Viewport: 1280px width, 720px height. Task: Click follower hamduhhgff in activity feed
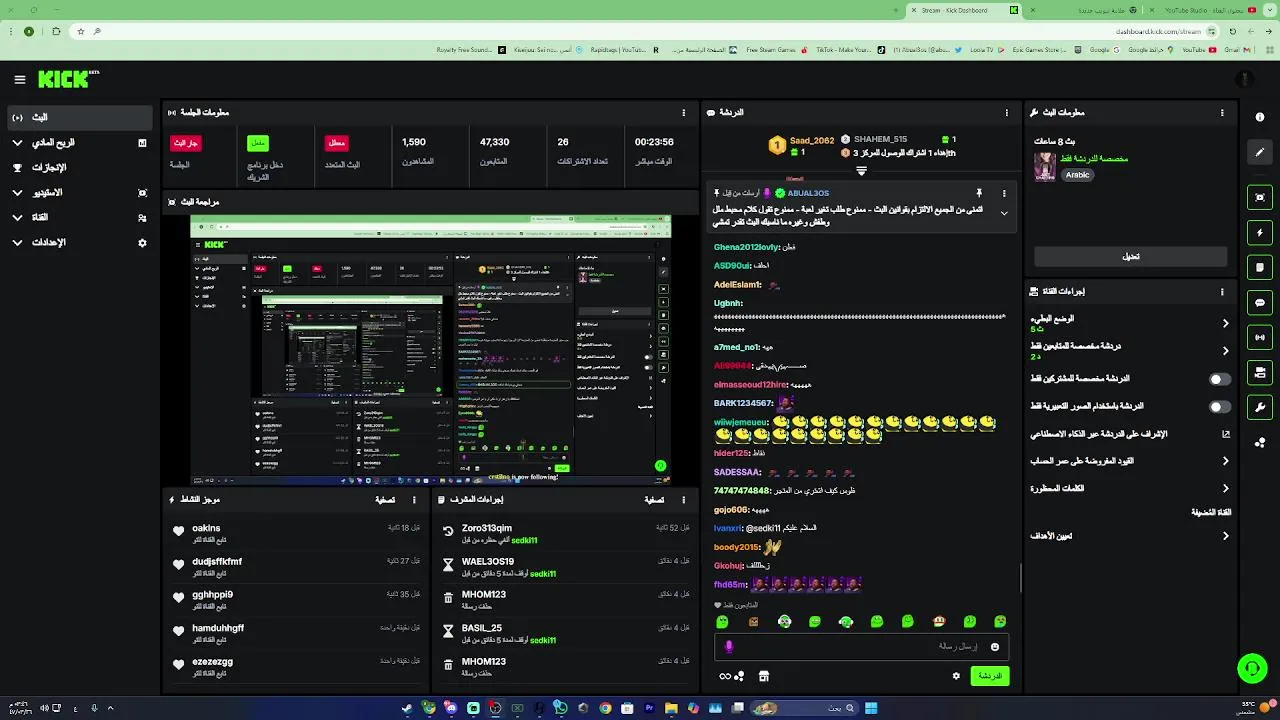(x=218, y=628)
